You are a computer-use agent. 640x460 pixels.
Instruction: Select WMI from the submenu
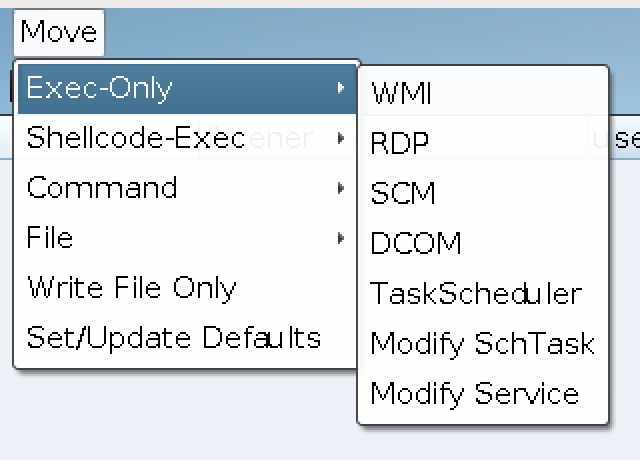[483, 93]
